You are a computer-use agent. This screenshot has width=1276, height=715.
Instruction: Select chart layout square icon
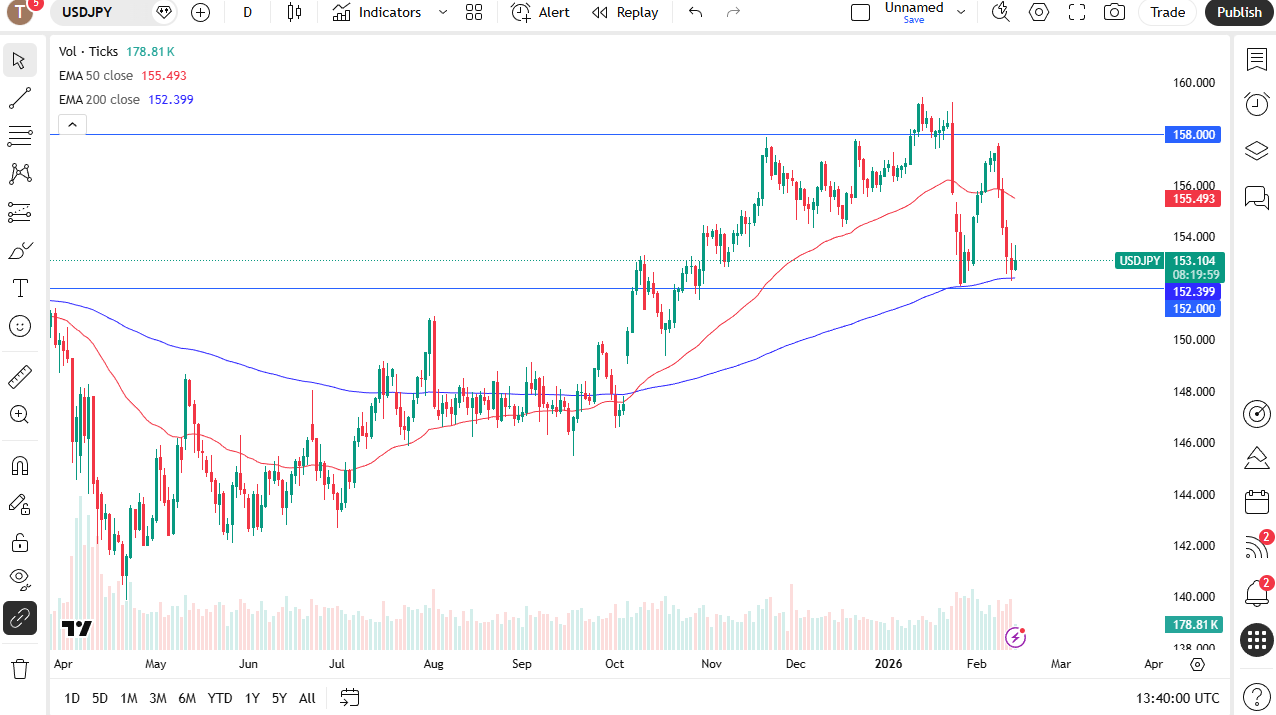[x=860, y=12]
